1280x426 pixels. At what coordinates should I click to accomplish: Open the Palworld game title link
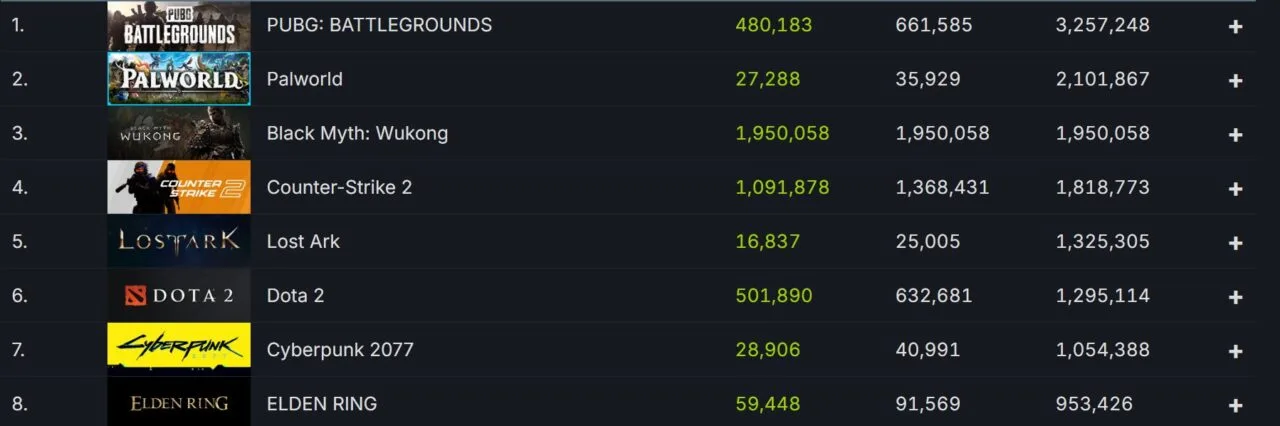304,79
